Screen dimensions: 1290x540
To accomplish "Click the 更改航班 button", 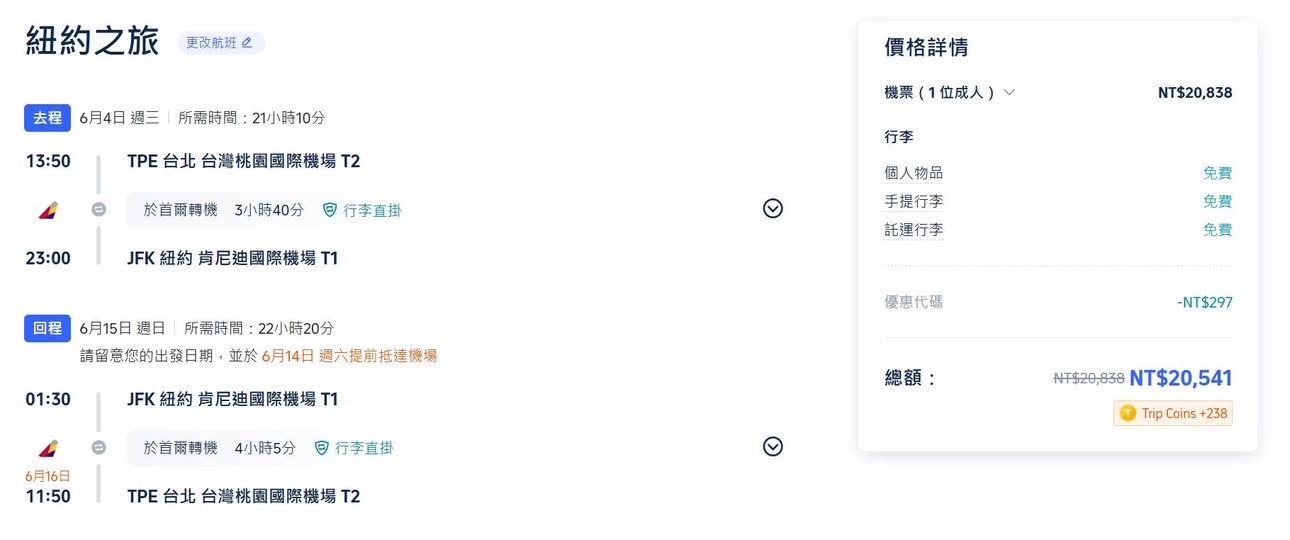I will coord(220,43).
